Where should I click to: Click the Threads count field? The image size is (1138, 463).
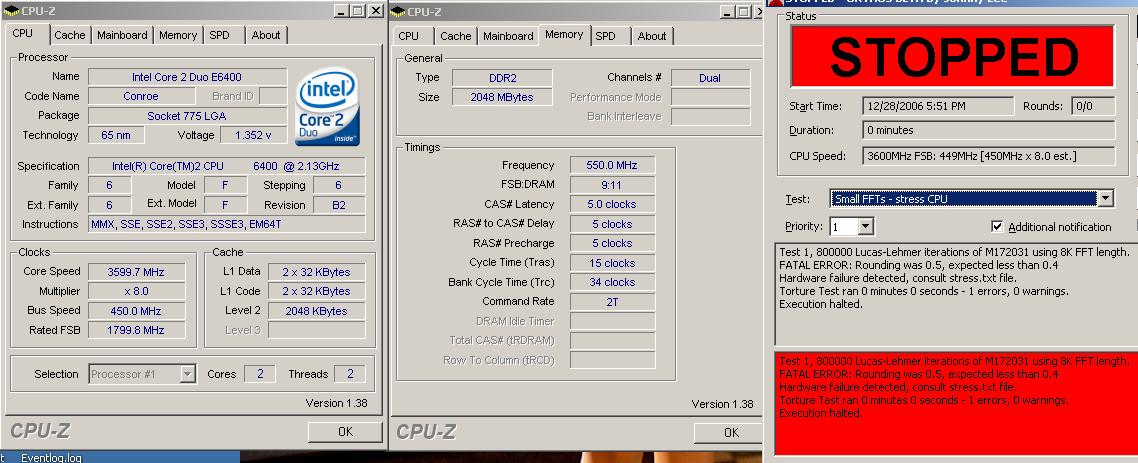tap(350, 374)
